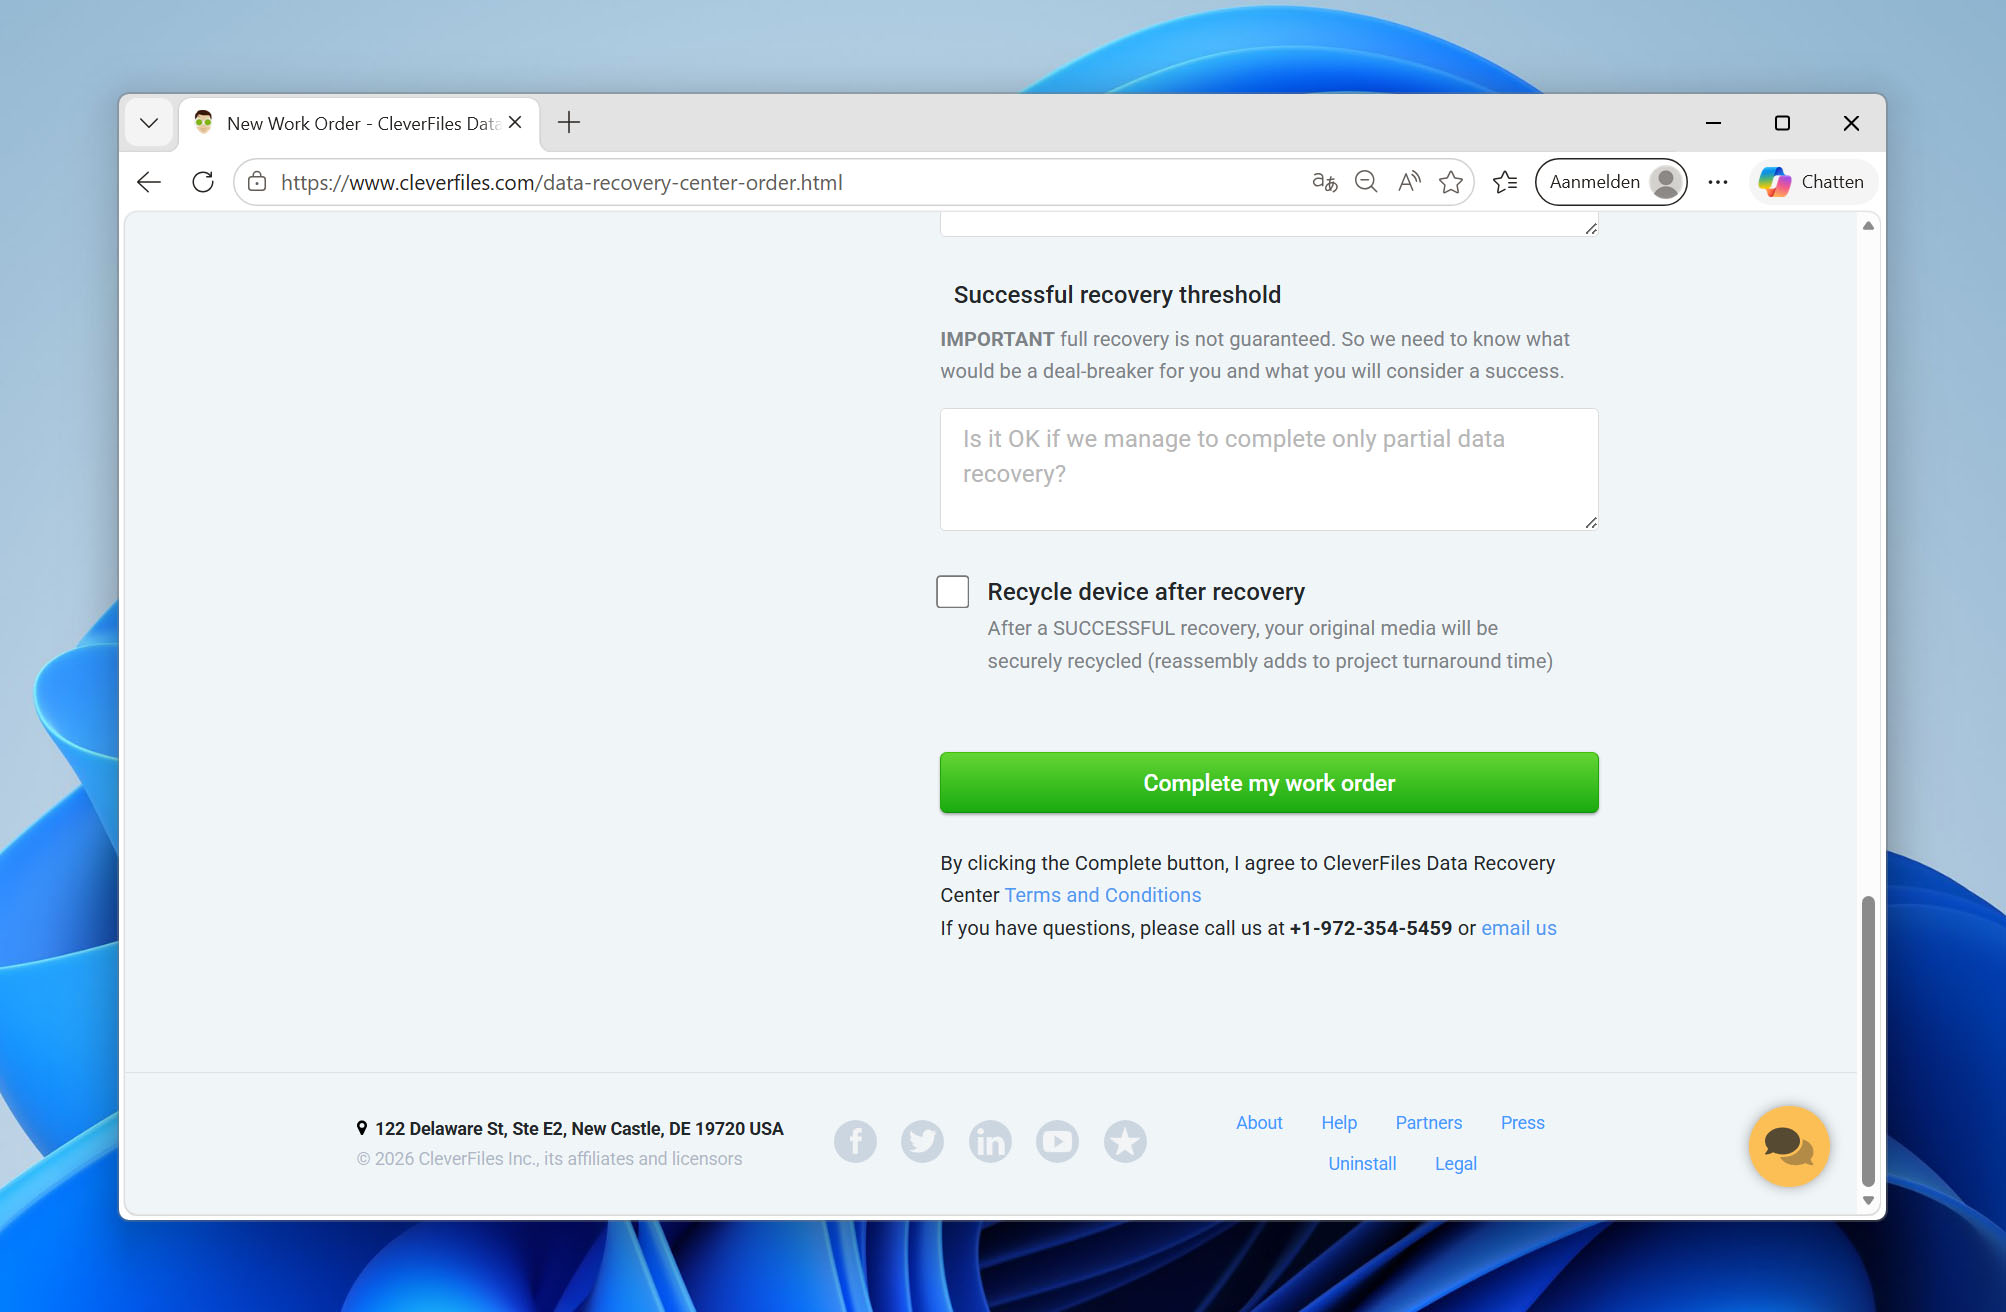Click the page scrollbar thumb
The image size is (2006, 1312).
click(1868, 1040)
